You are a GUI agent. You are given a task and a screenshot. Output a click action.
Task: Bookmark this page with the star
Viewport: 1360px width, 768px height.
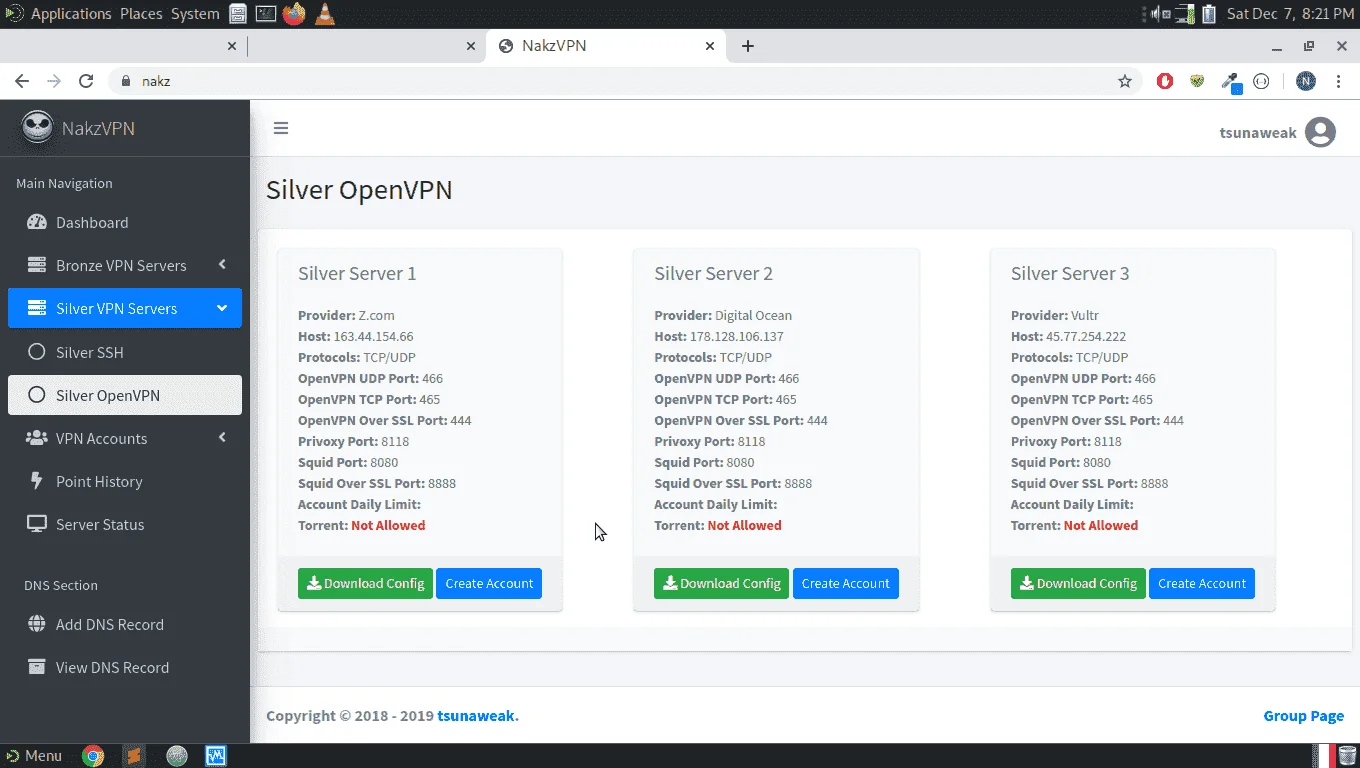click(x=1125, y=81)
